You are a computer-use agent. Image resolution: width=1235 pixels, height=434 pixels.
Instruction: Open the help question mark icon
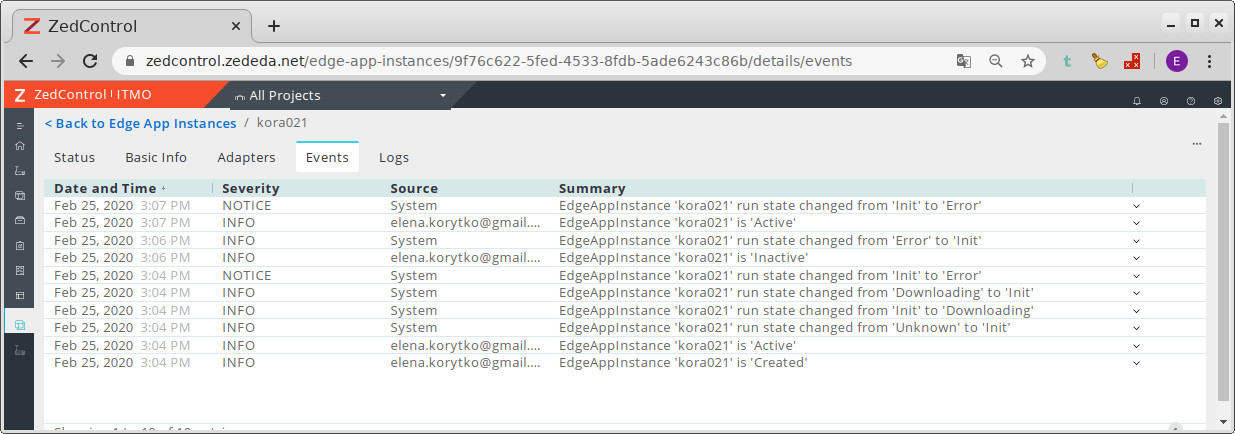(x=1191, y=101)
